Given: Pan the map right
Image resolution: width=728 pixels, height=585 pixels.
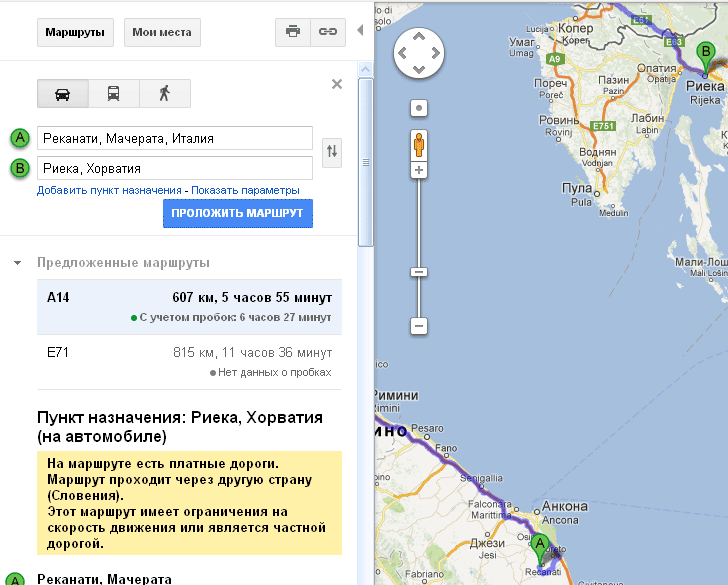Looking at the screenshot, I should click(436, 53).
